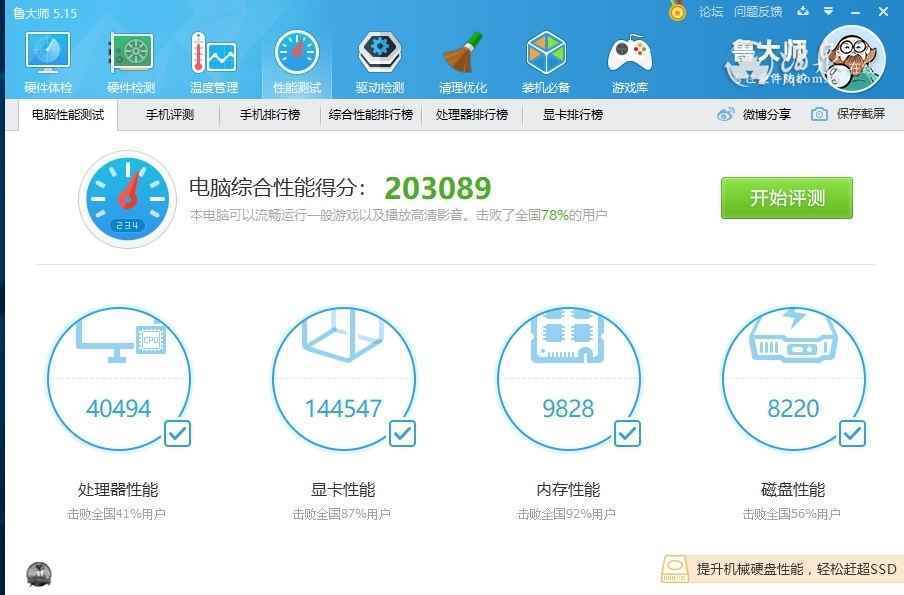Screen dimensions: 904x595
Task: Click the 击败全国56%用户 text
Action: click(792, 514)
